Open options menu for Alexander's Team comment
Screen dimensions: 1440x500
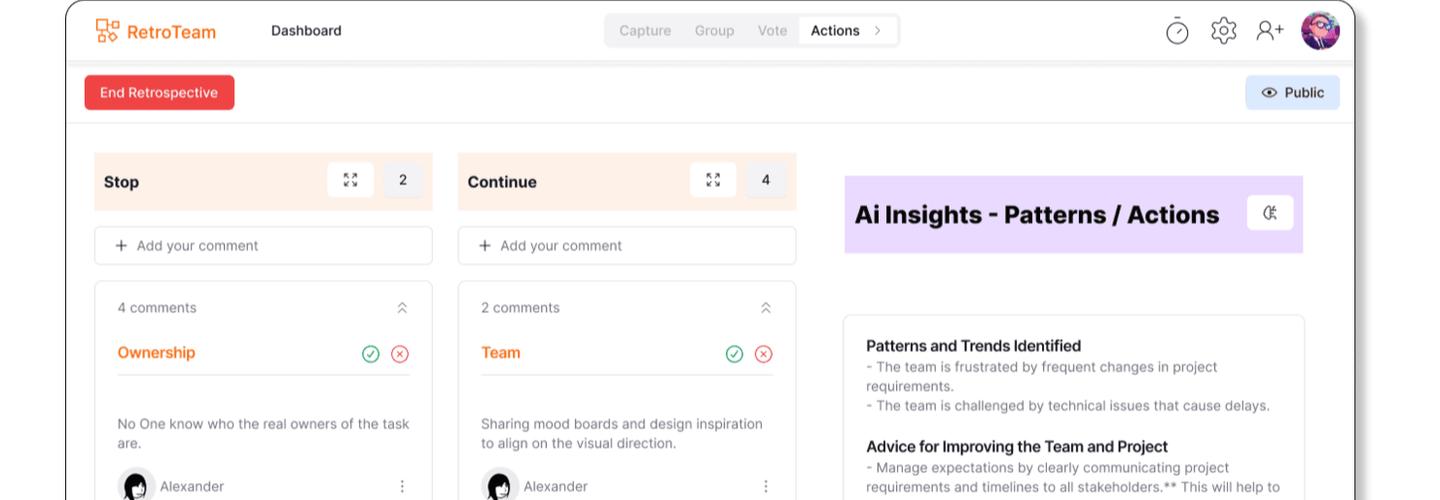tap(766, 486)
